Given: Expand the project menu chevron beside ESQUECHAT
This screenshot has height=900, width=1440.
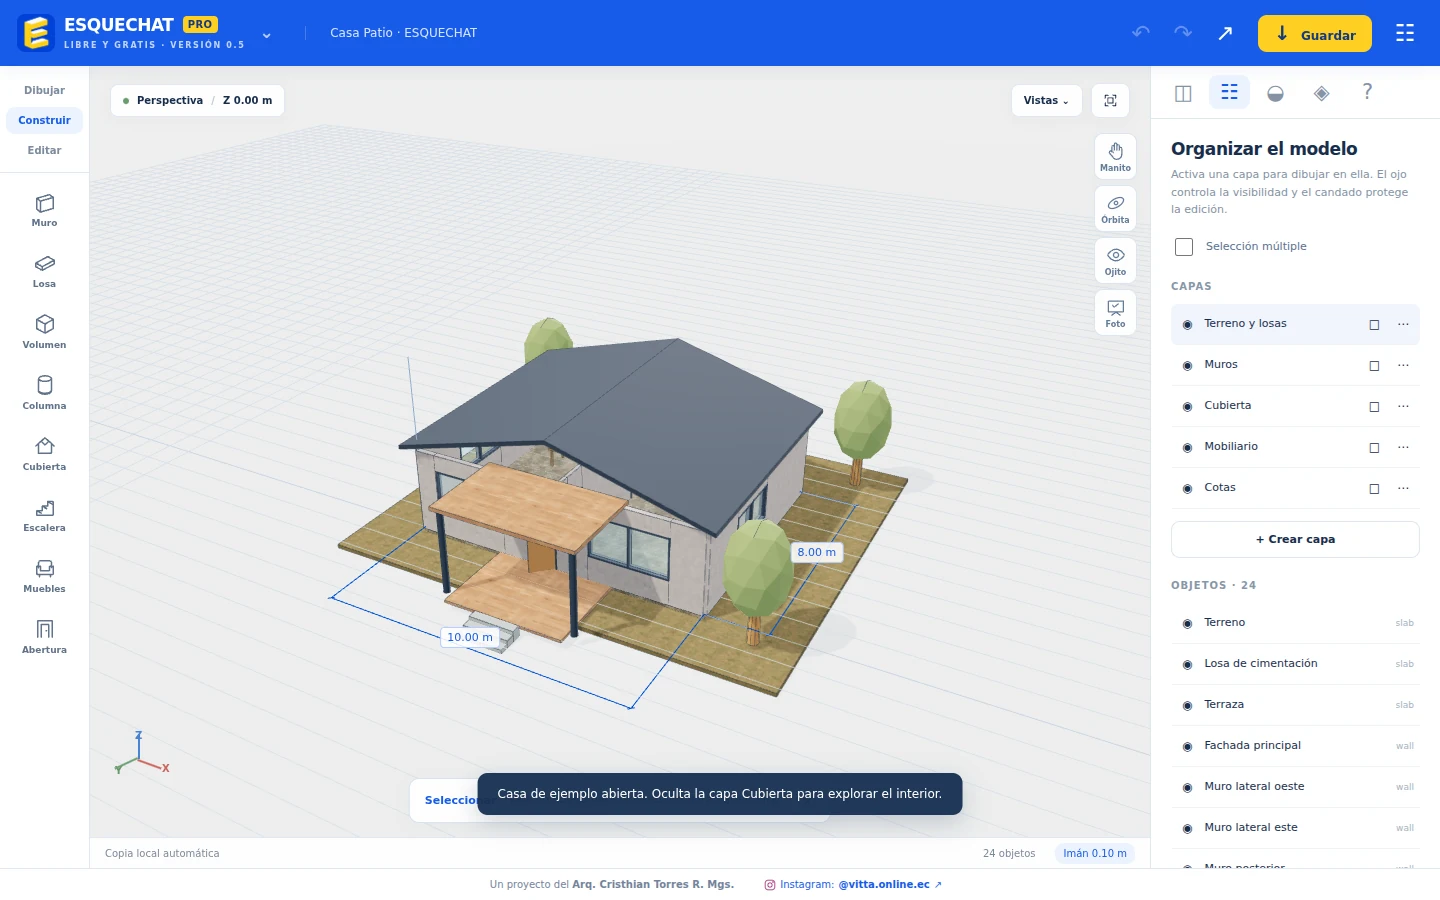Looking at the screenshot, I should point(266,35).
